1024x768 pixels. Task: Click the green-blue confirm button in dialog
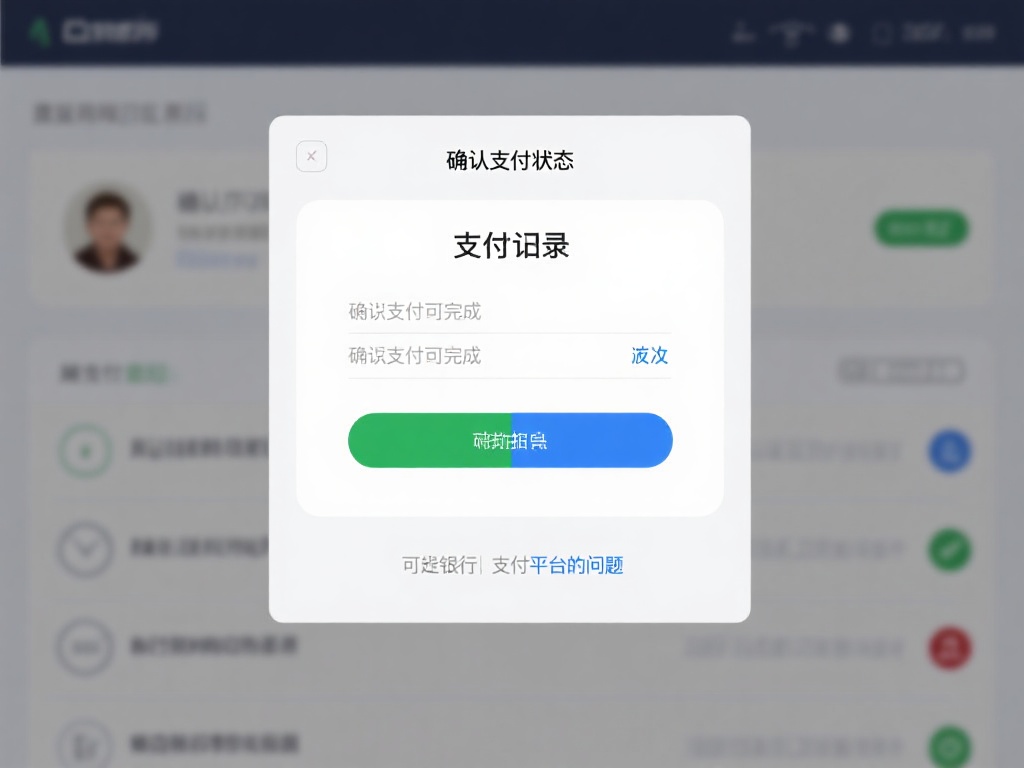[x=510, y=440]
